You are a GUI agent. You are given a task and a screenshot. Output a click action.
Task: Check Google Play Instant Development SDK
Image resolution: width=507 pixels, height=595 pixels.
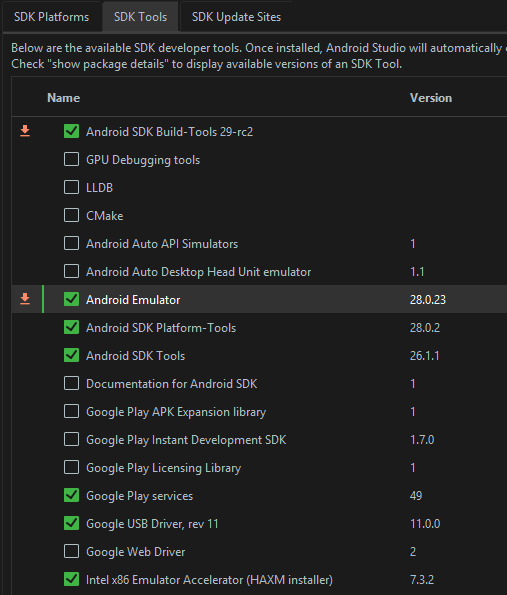coord(71,439)
